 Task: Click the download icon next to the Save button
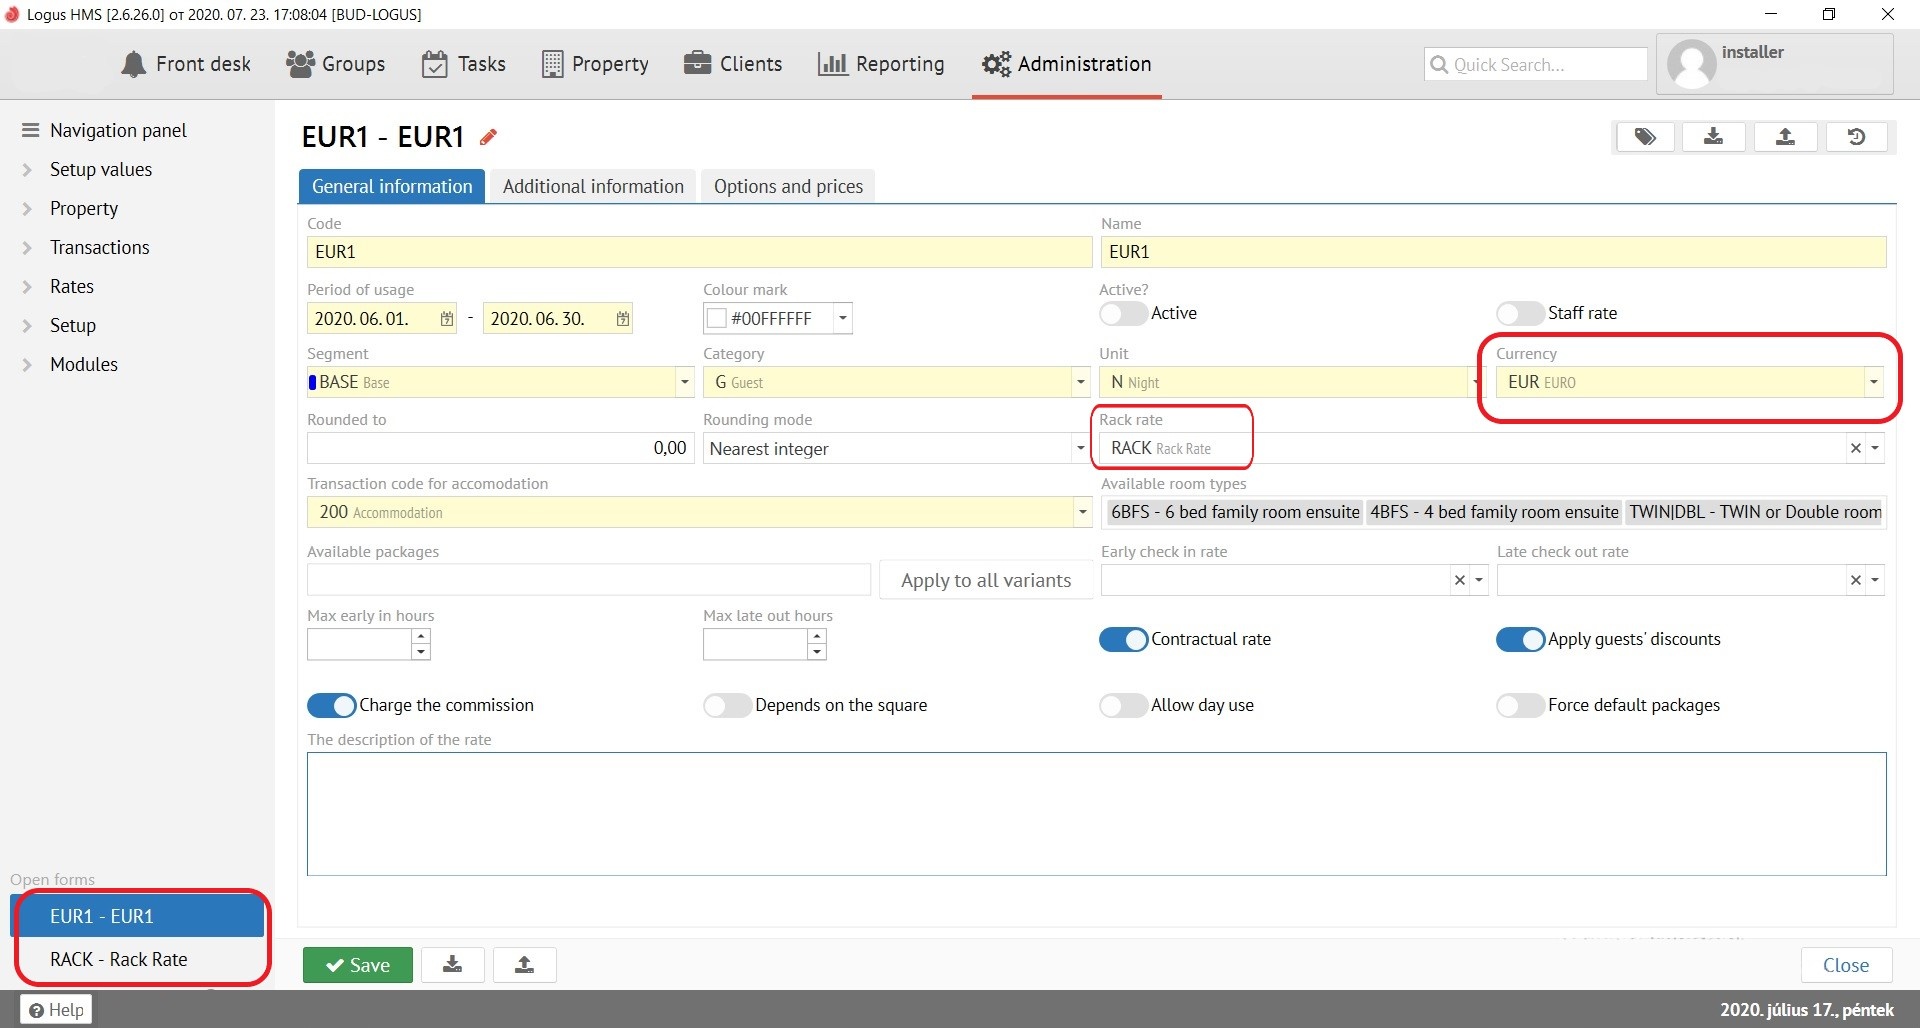click(453, 964)
